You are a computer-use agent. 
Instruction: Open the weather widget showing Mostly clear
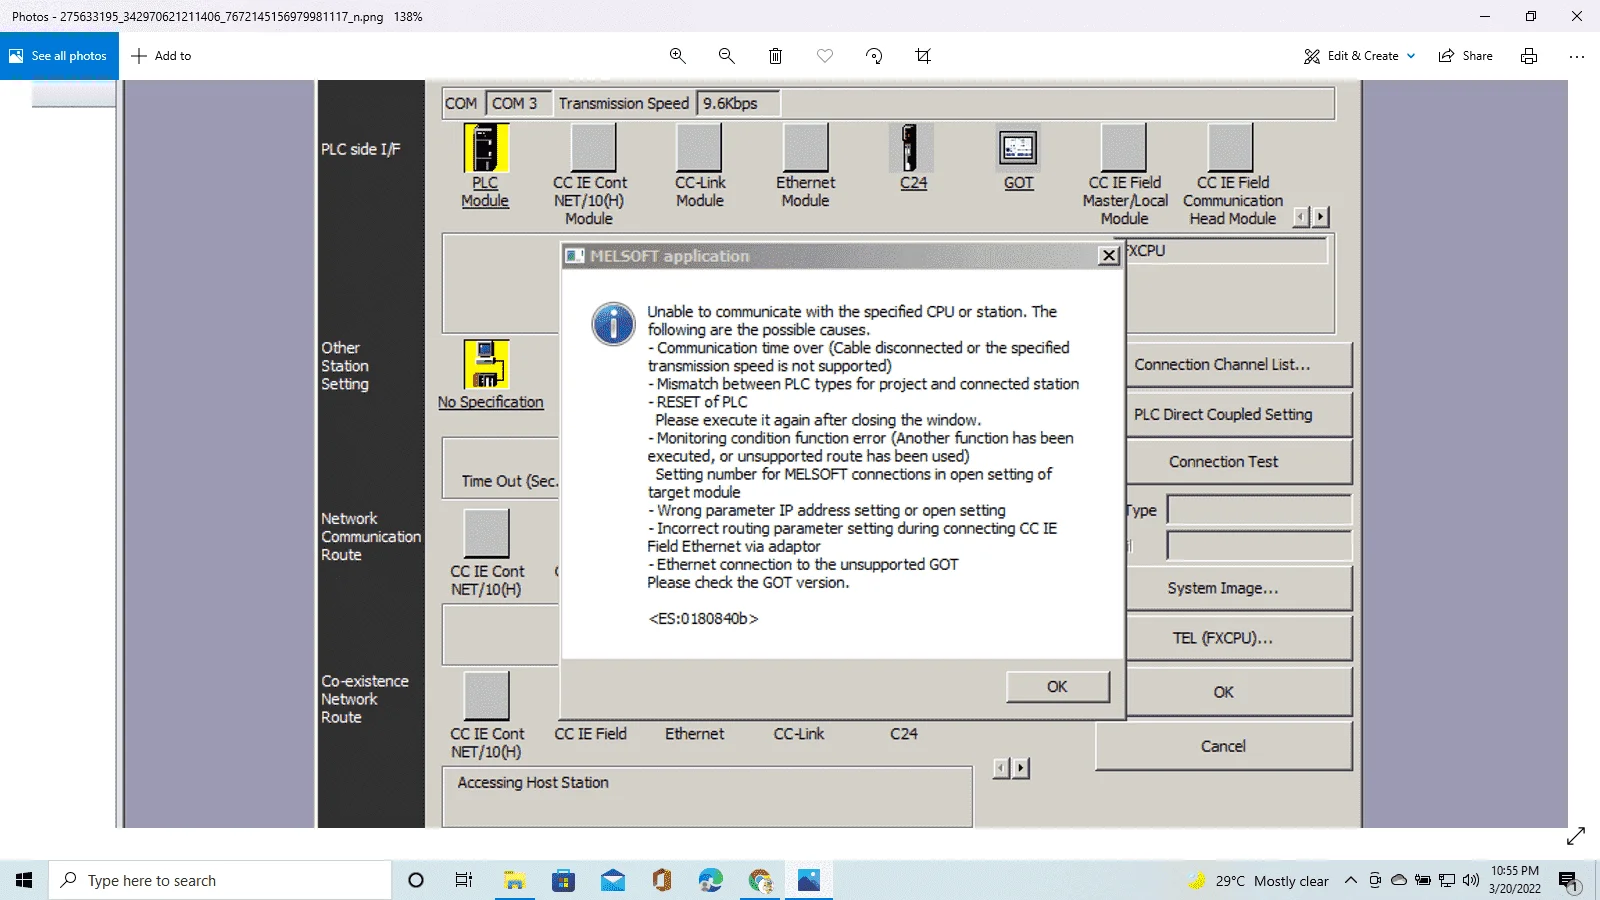point(1258,881)
